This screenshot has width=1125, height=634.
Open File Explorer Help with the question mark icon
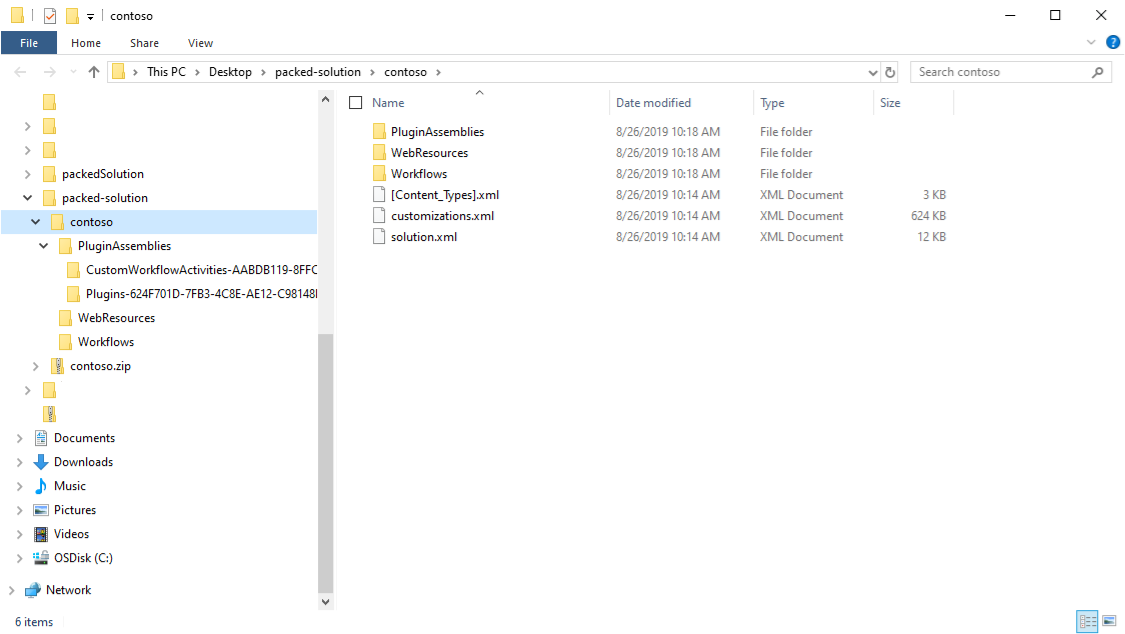tap(1113, 42)
